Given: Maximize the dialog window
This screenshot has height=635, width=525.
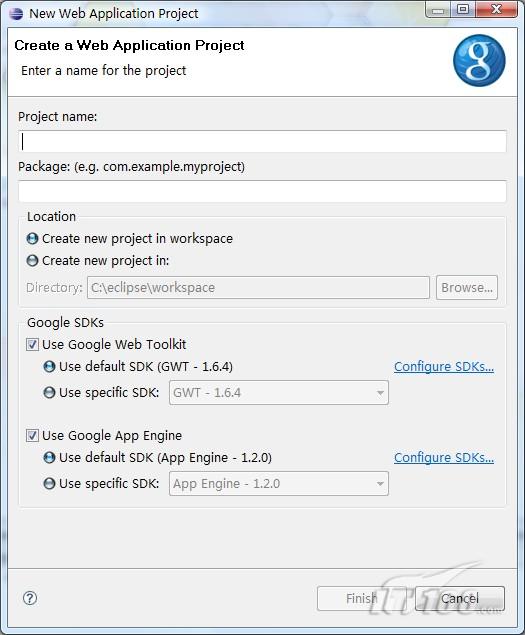Looking at the screenshot, I should 463,10.
